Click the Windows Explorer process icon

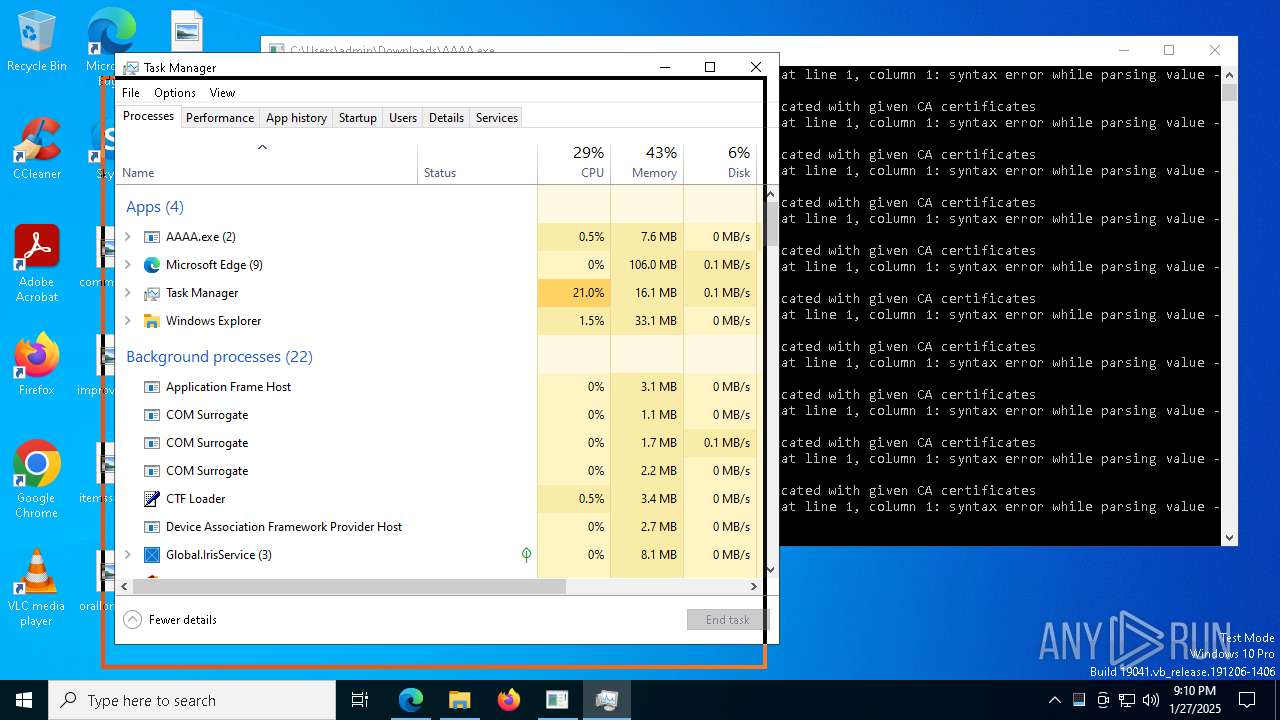pos(152,321)
